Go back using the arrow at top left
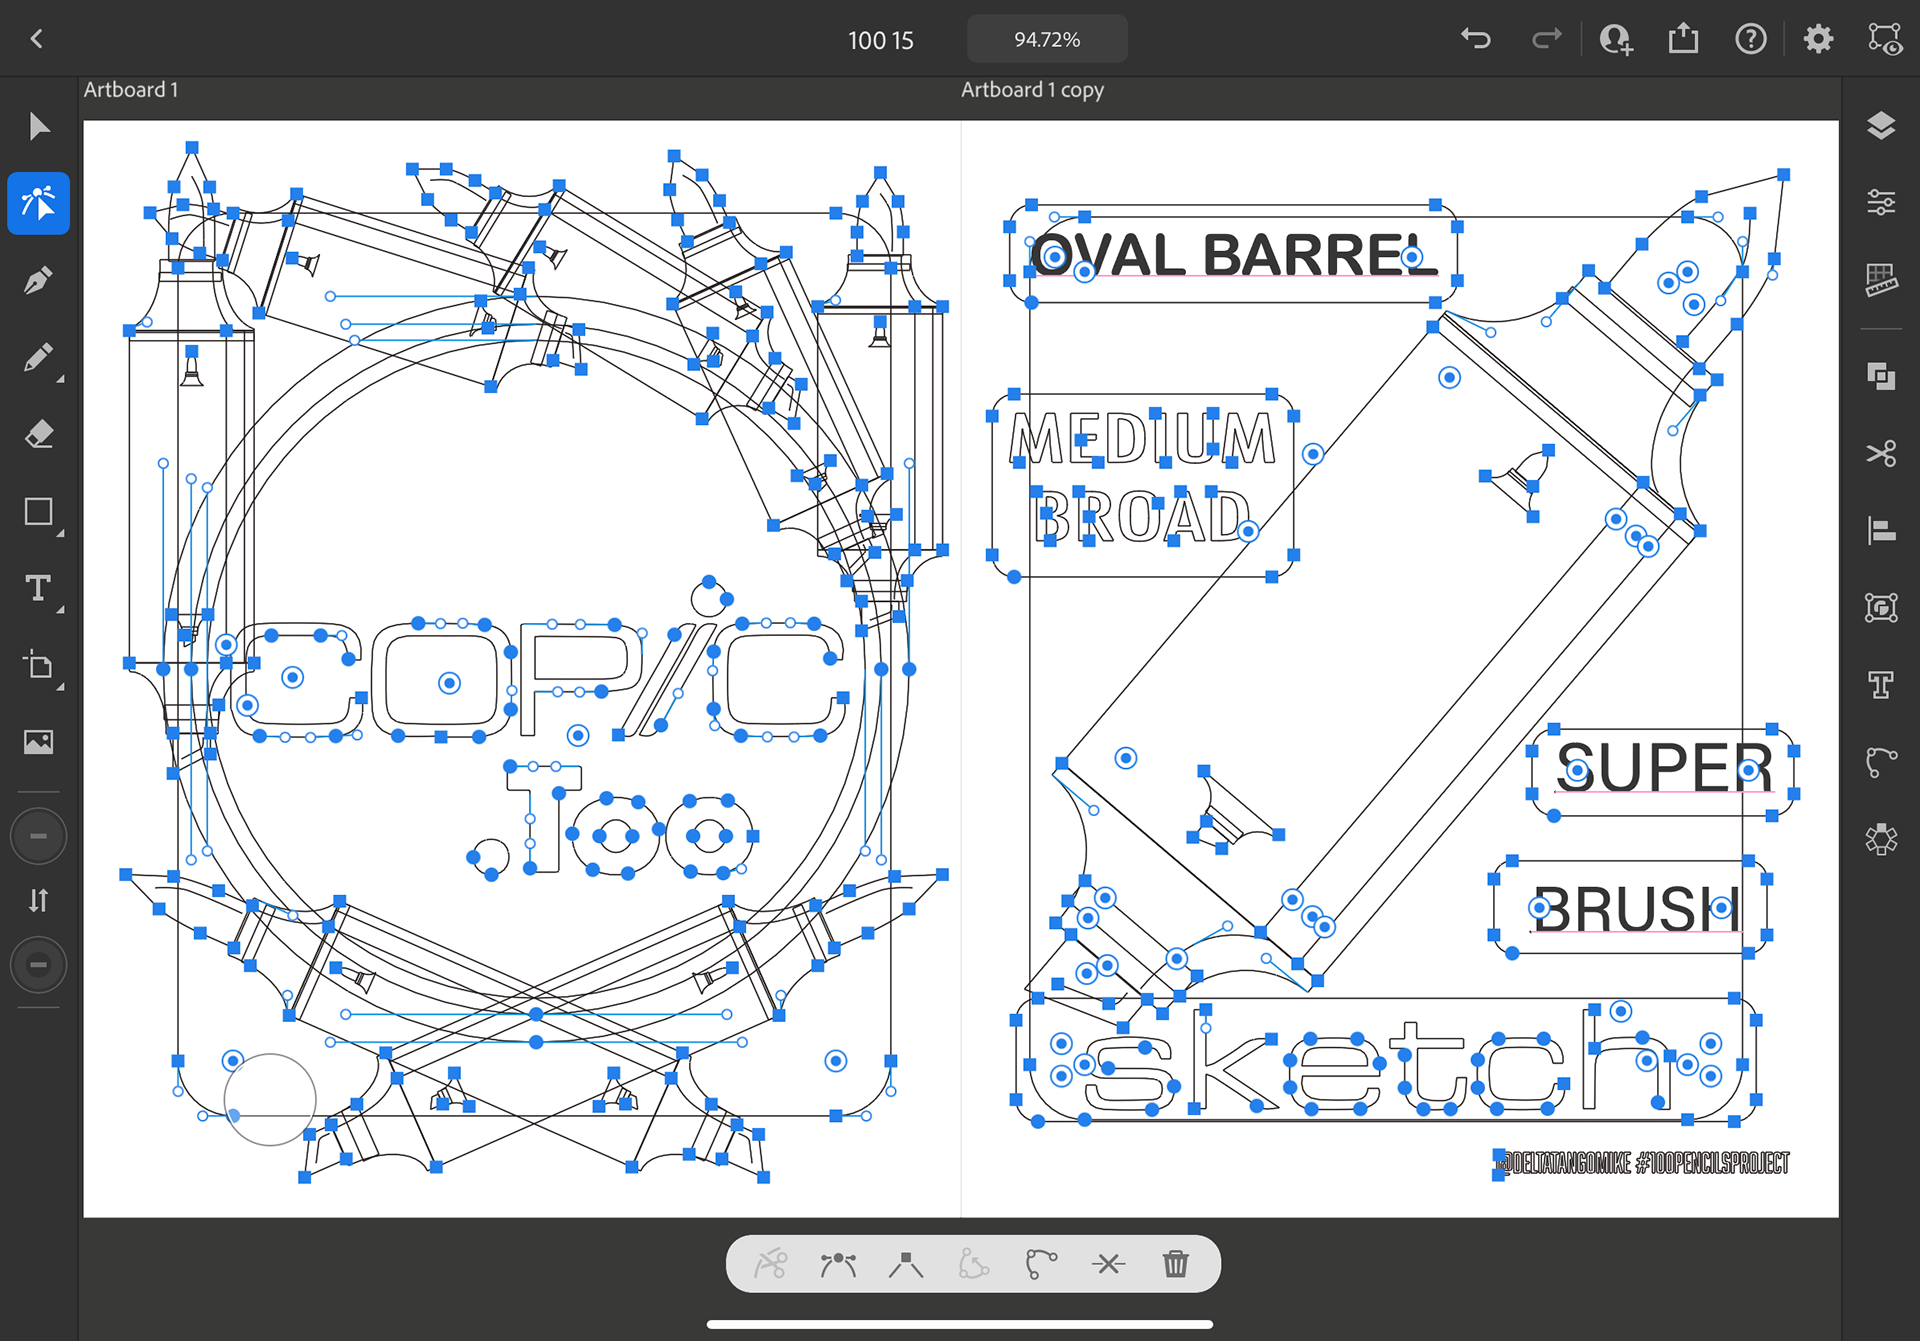 tap(37, 39)
